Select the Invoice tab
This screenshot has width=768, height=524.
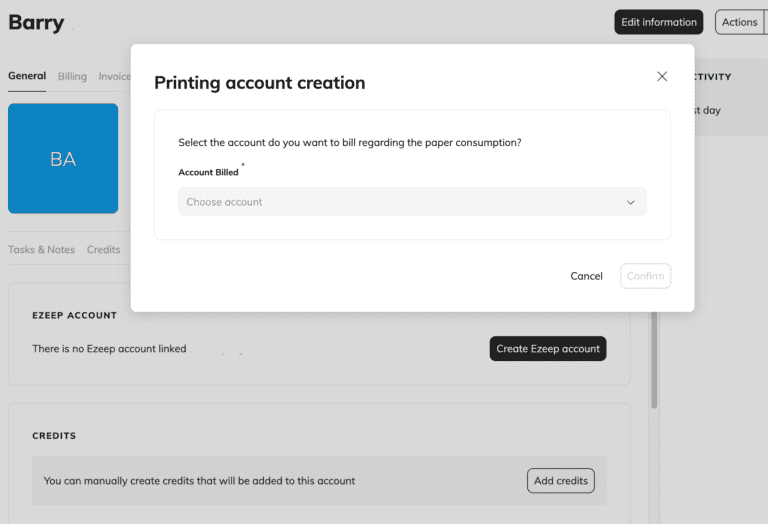[114, 76]
